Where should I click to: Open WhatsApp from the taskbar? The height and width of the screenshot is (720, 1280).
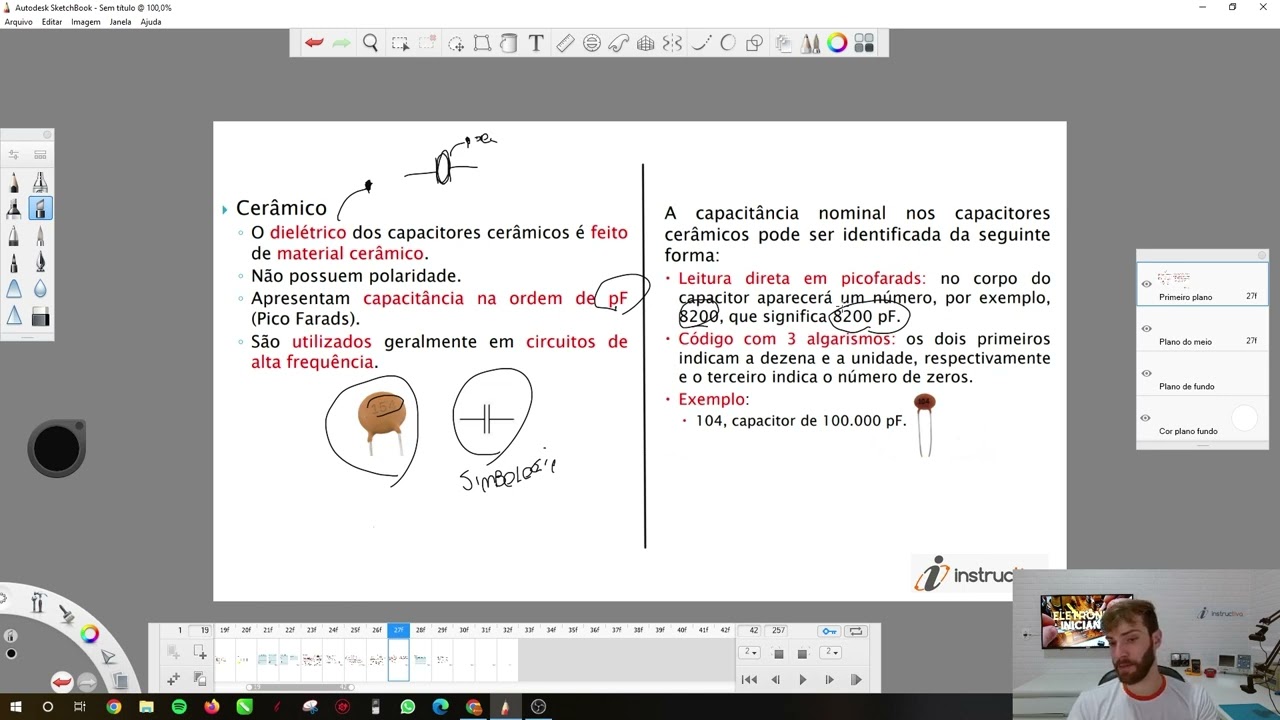point(408,707)
